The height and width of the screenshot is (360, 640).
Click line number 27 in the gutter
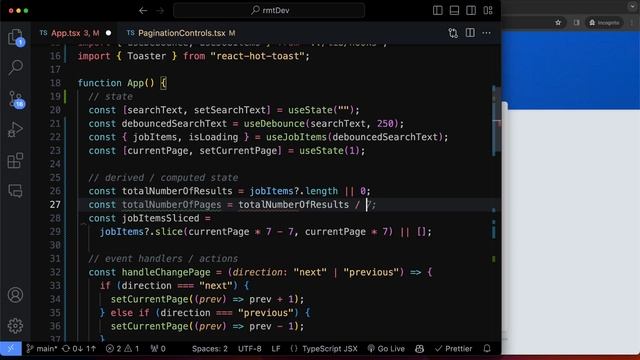55,204
